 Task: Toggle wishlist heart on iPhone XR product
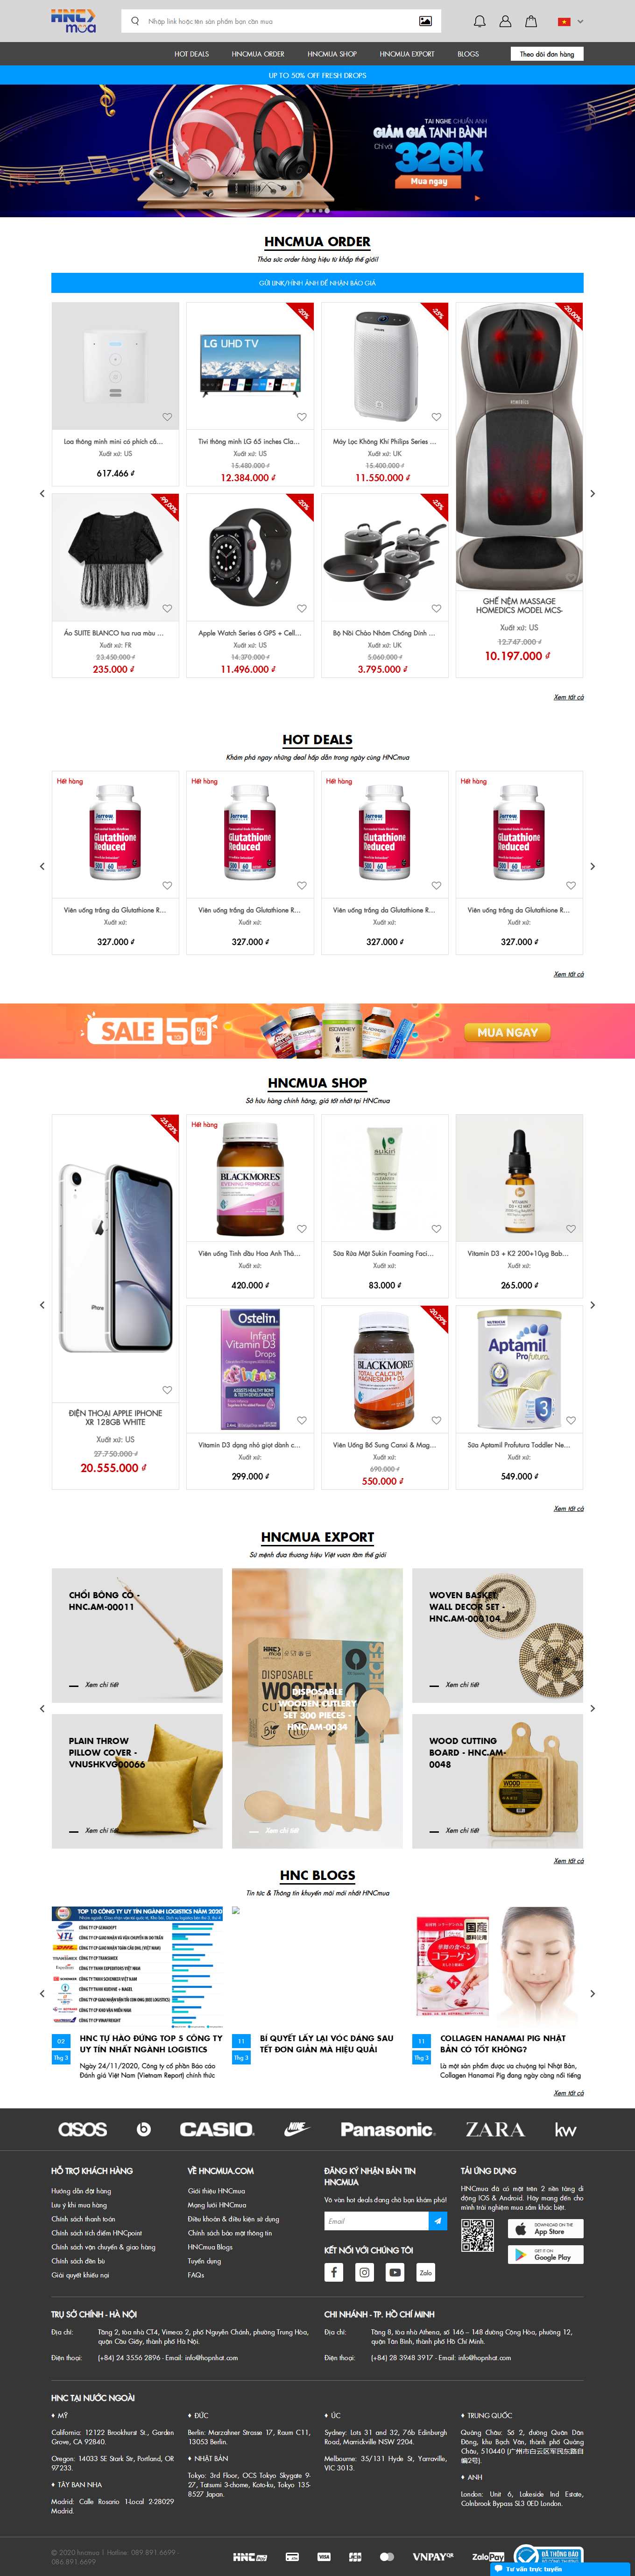[167, 1390]
